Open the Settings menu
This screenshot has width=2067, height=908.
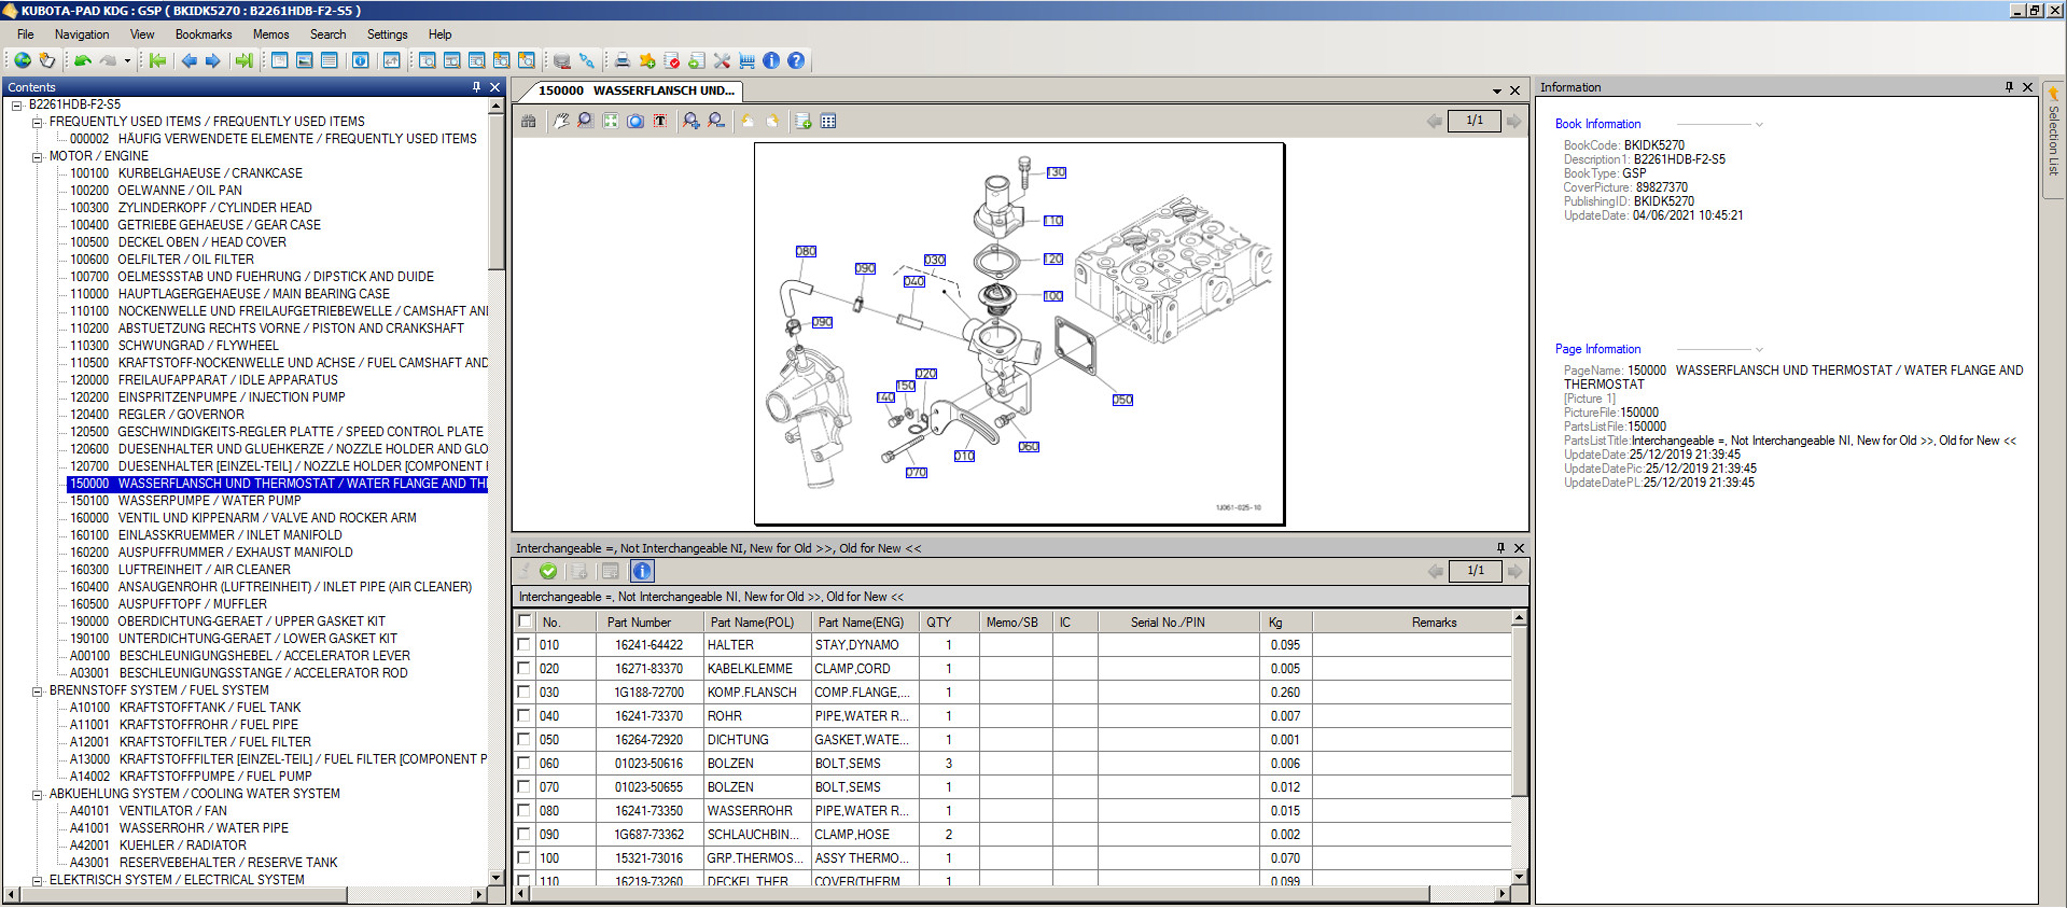[x=387, y=34]
